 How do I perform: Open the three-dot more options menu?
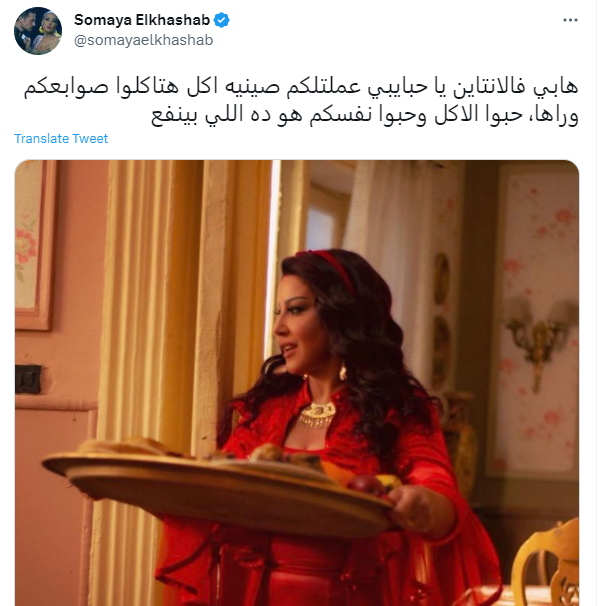click(570, 20)
